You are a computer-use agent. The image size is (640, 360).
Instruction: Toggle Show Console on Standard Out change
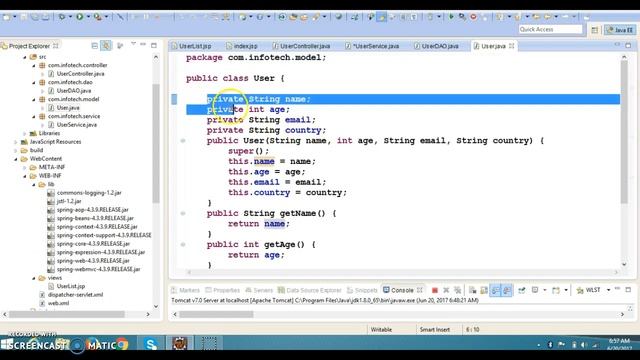click(x=496, y=290)
